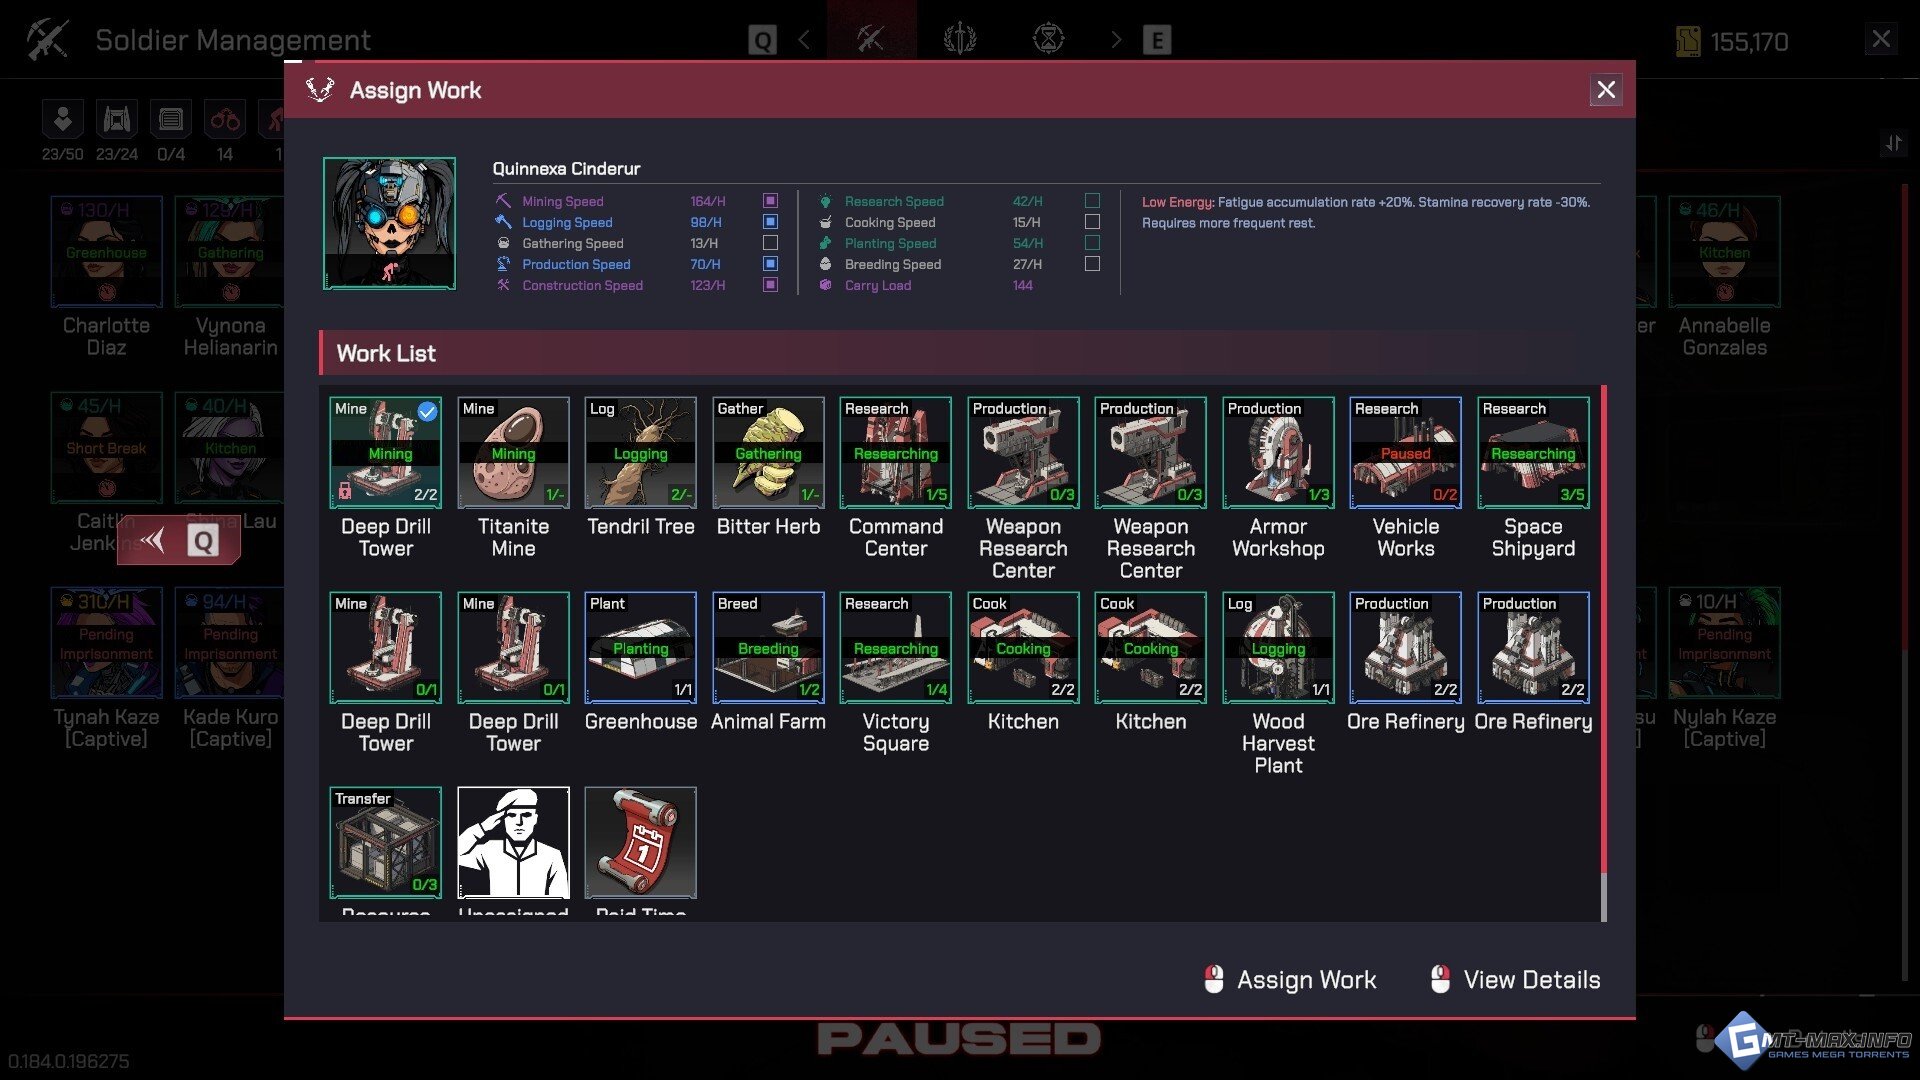Click the Carry Load value "144"
This screenshot has height=1080, width=1920.
coord(1022,285)
